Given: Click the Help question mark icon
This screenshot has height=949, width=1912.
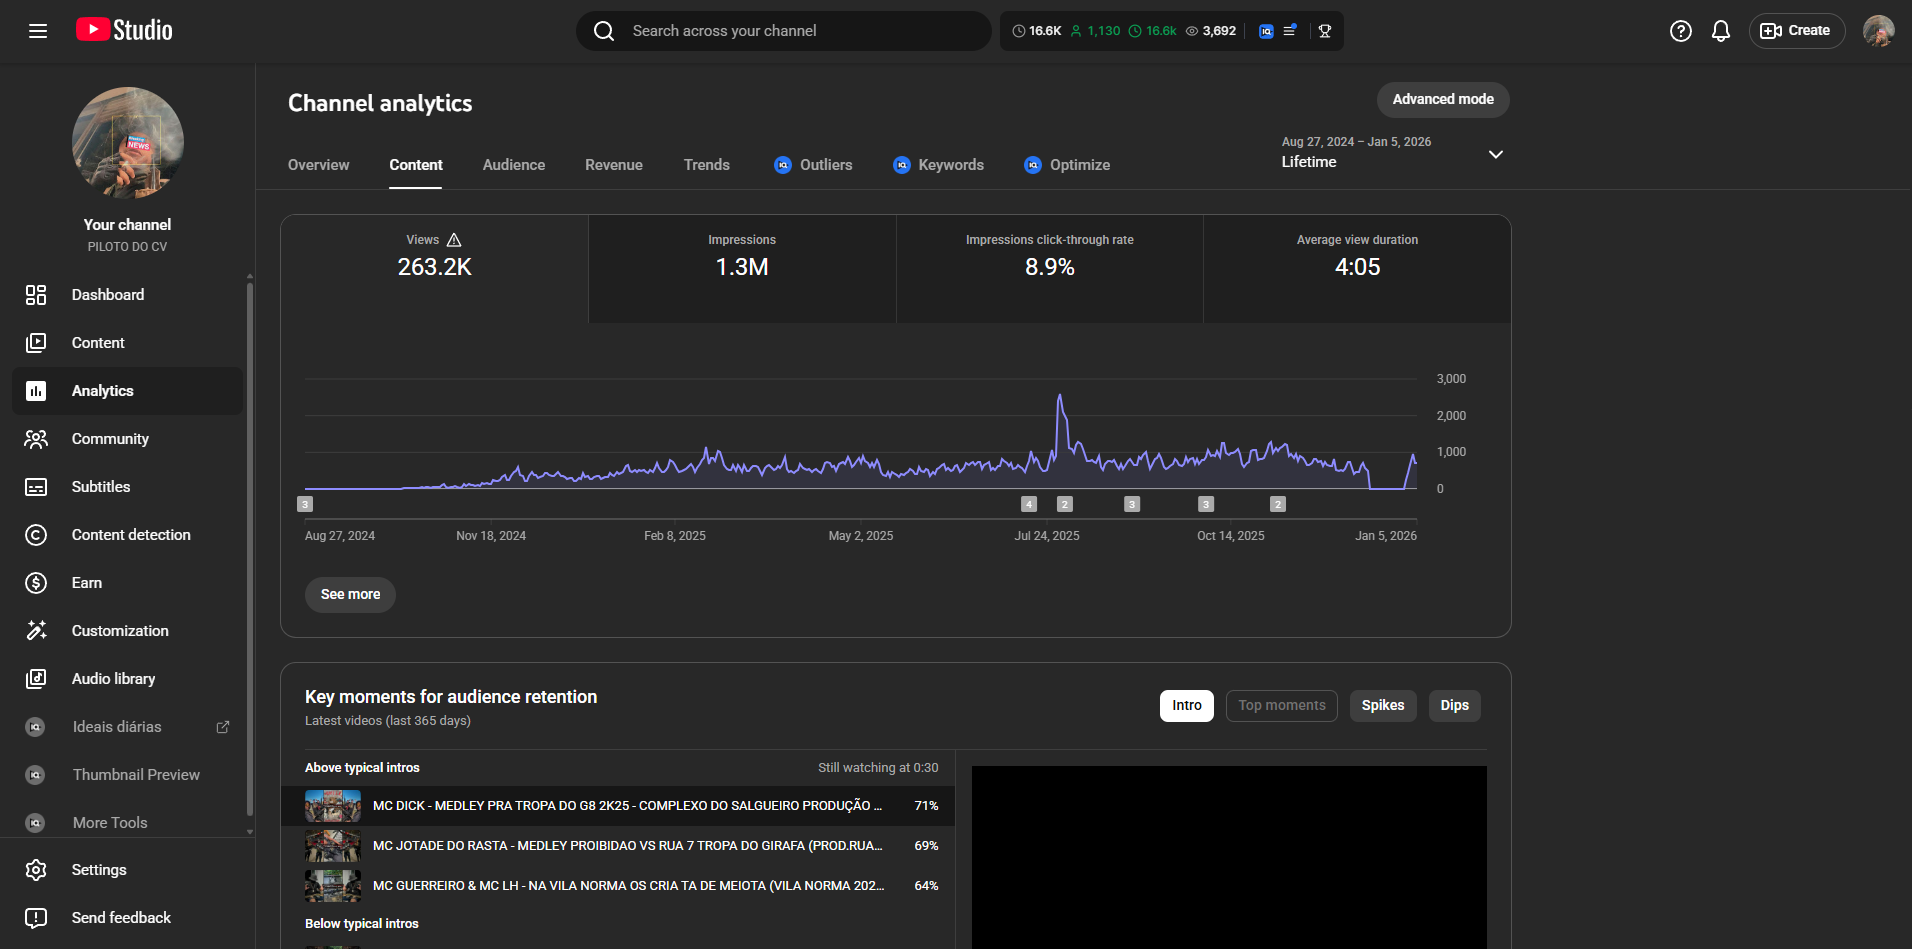Looking at the screenshot, I should tap(1681, 31).
